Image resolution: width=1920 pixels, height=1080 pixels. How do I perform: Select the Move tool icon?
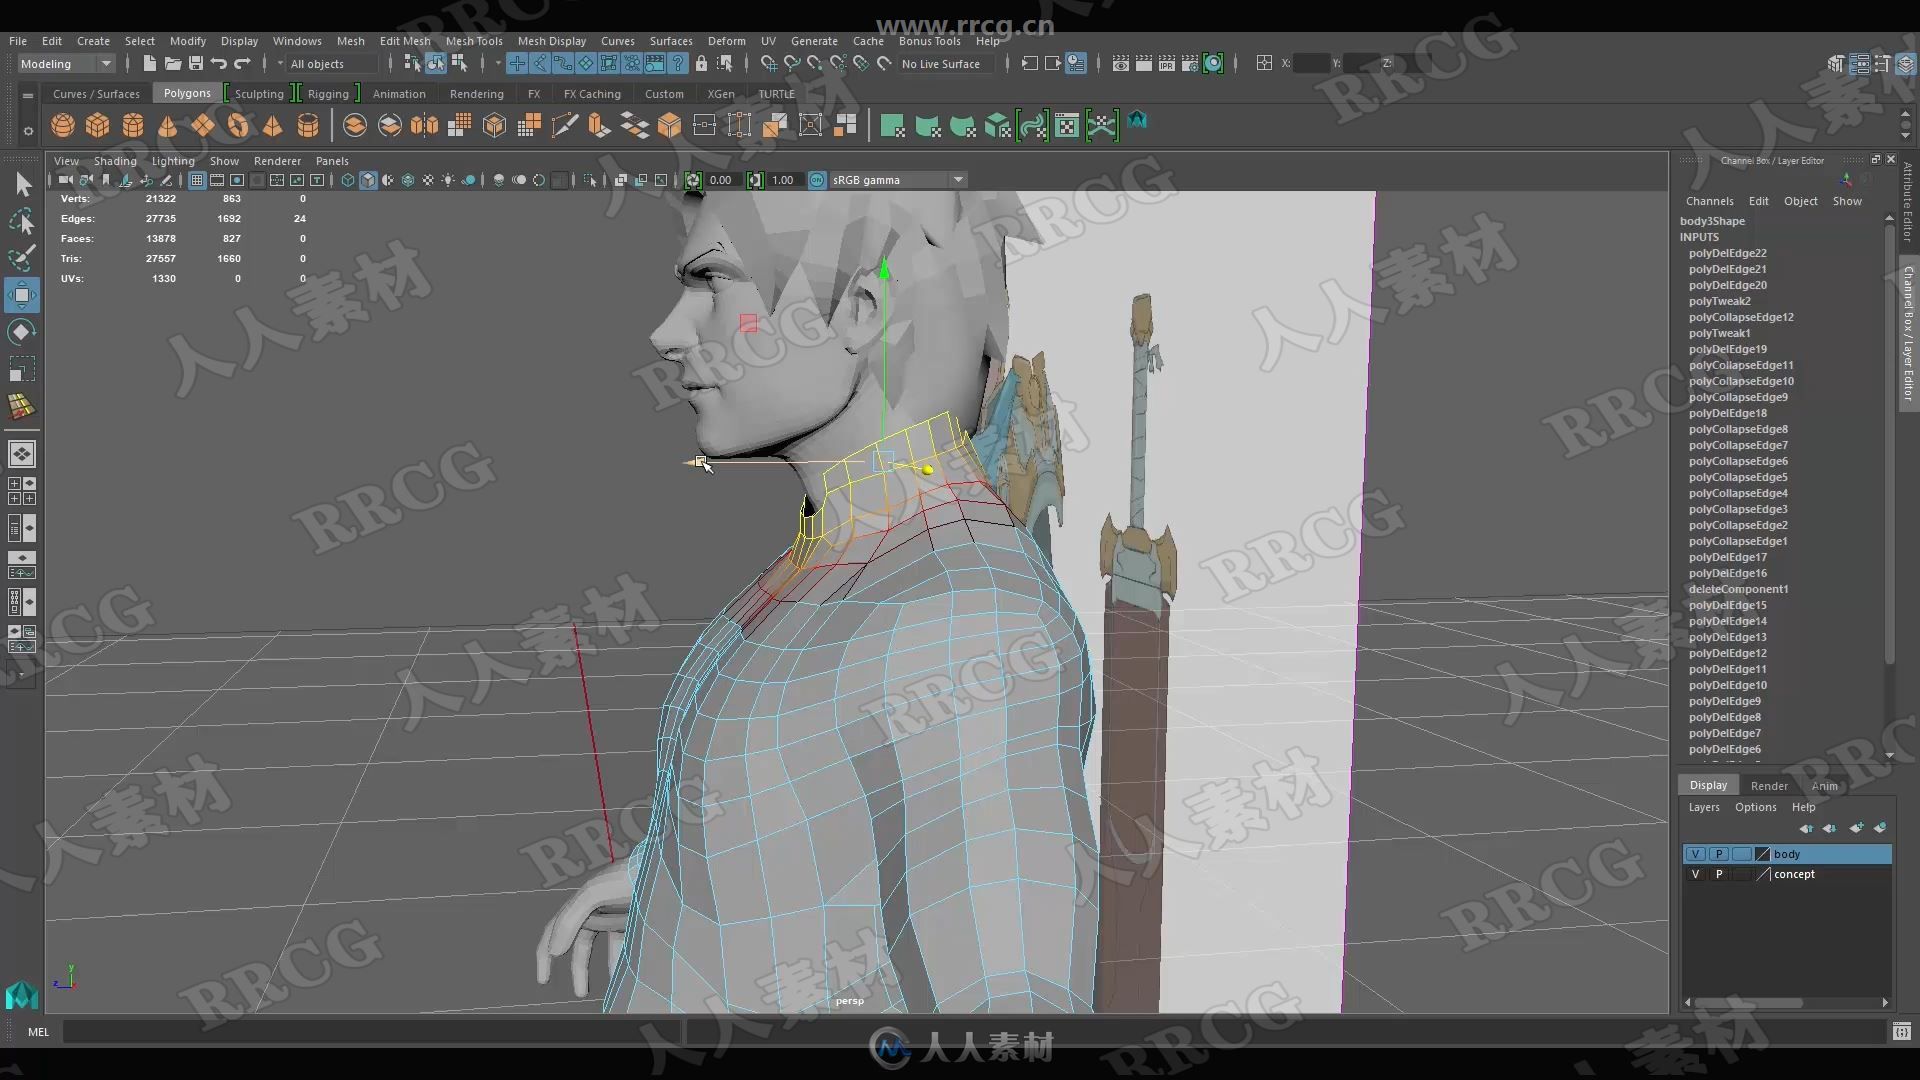tap(21, 294)
